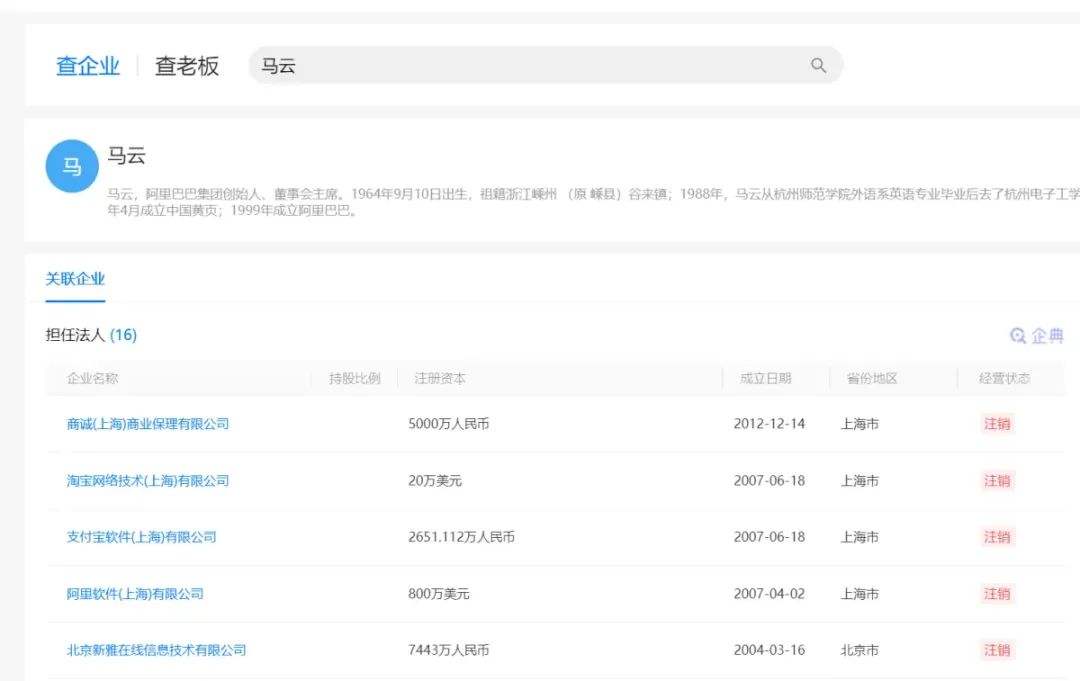Viewport: 1080px width, 681px height.
Task: Click the 成立日期 column header
Action: pos(766,378)
